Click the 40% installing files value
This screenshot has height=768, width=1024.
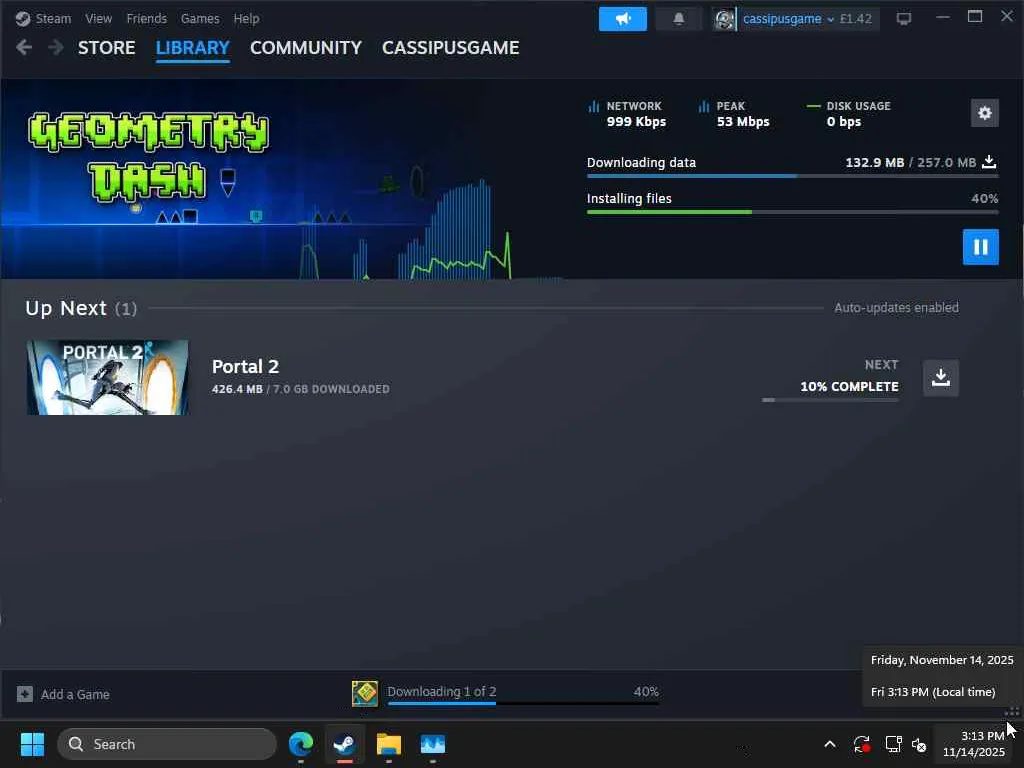(985, 199)
